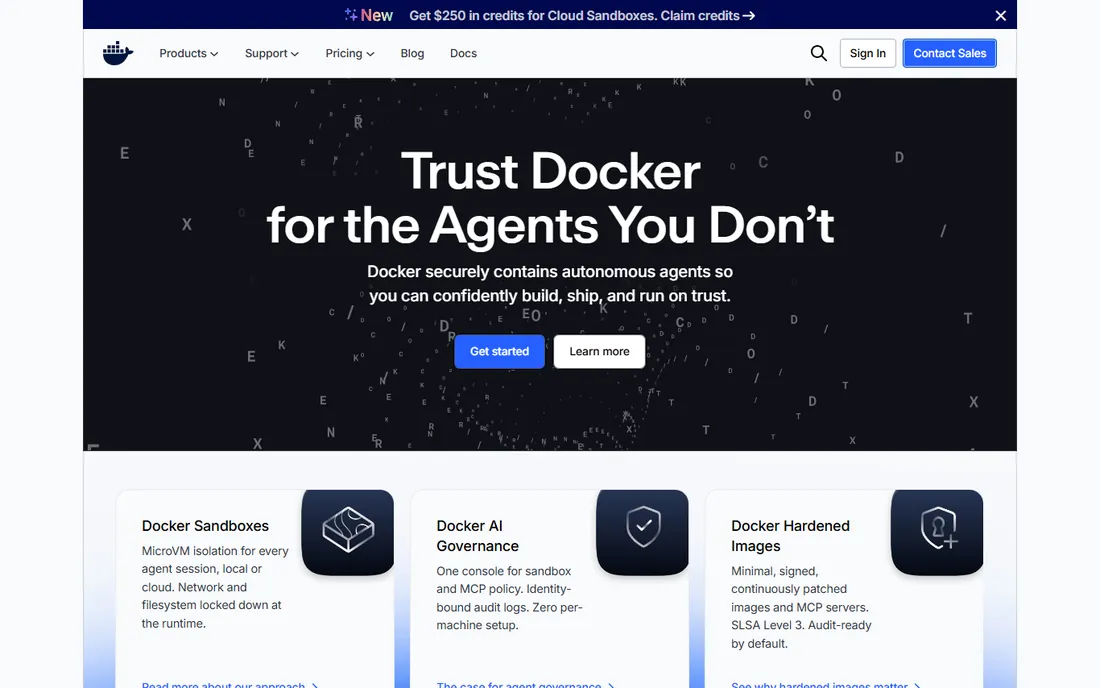Image resolution: width=1100 pixels, height=688 pixels.
Task: Dismiss the credits banner with the X
Action: click(1000, 15)
